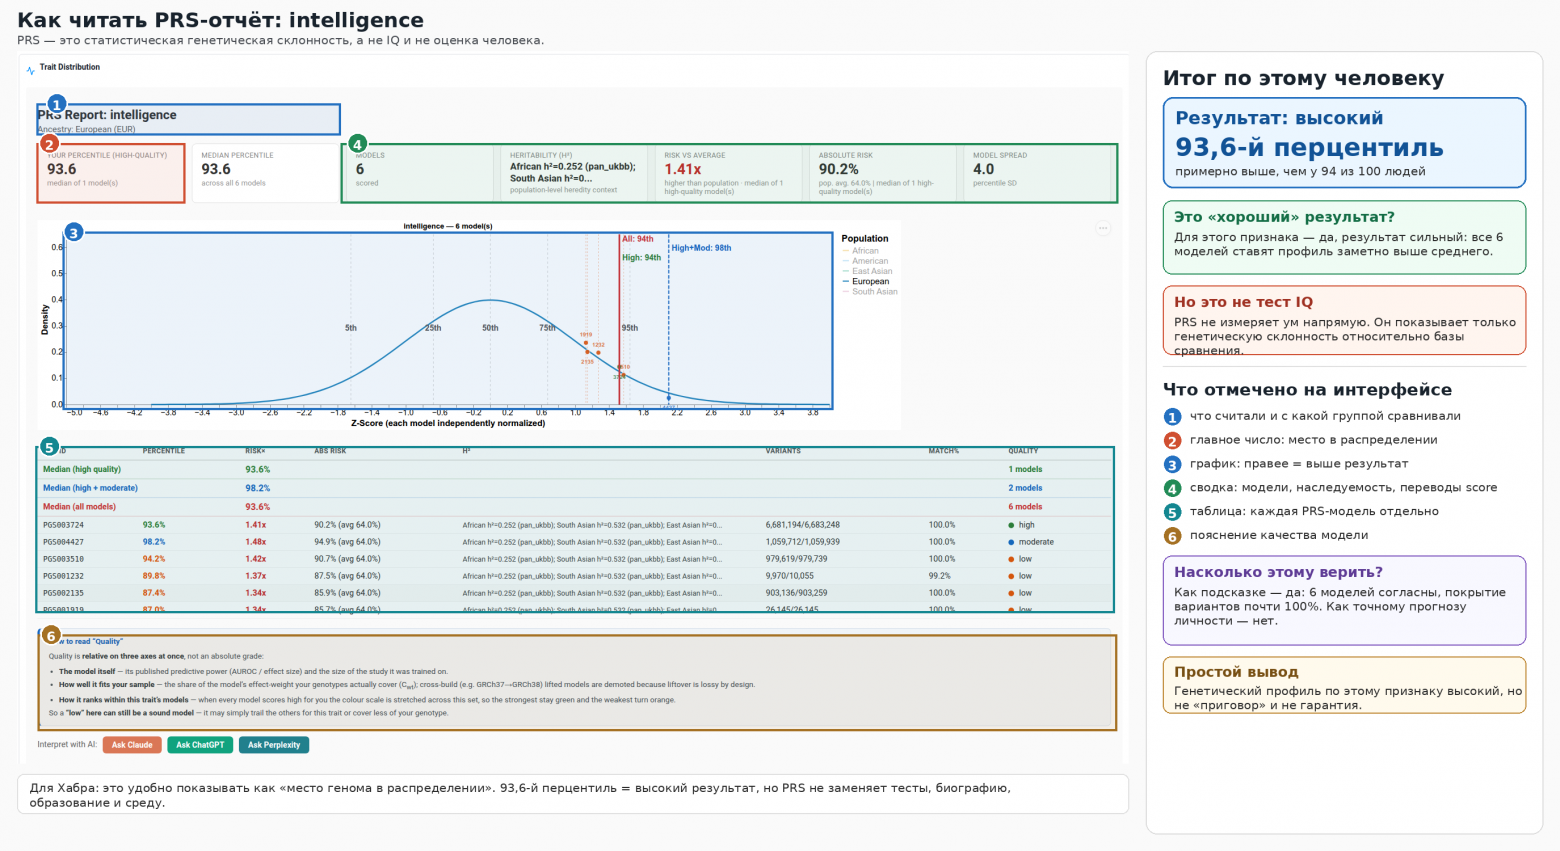This screenshot has height=851, width=1560.
Task: Click badge 4 above the Models stat
Action: click(x=357, y=144)
